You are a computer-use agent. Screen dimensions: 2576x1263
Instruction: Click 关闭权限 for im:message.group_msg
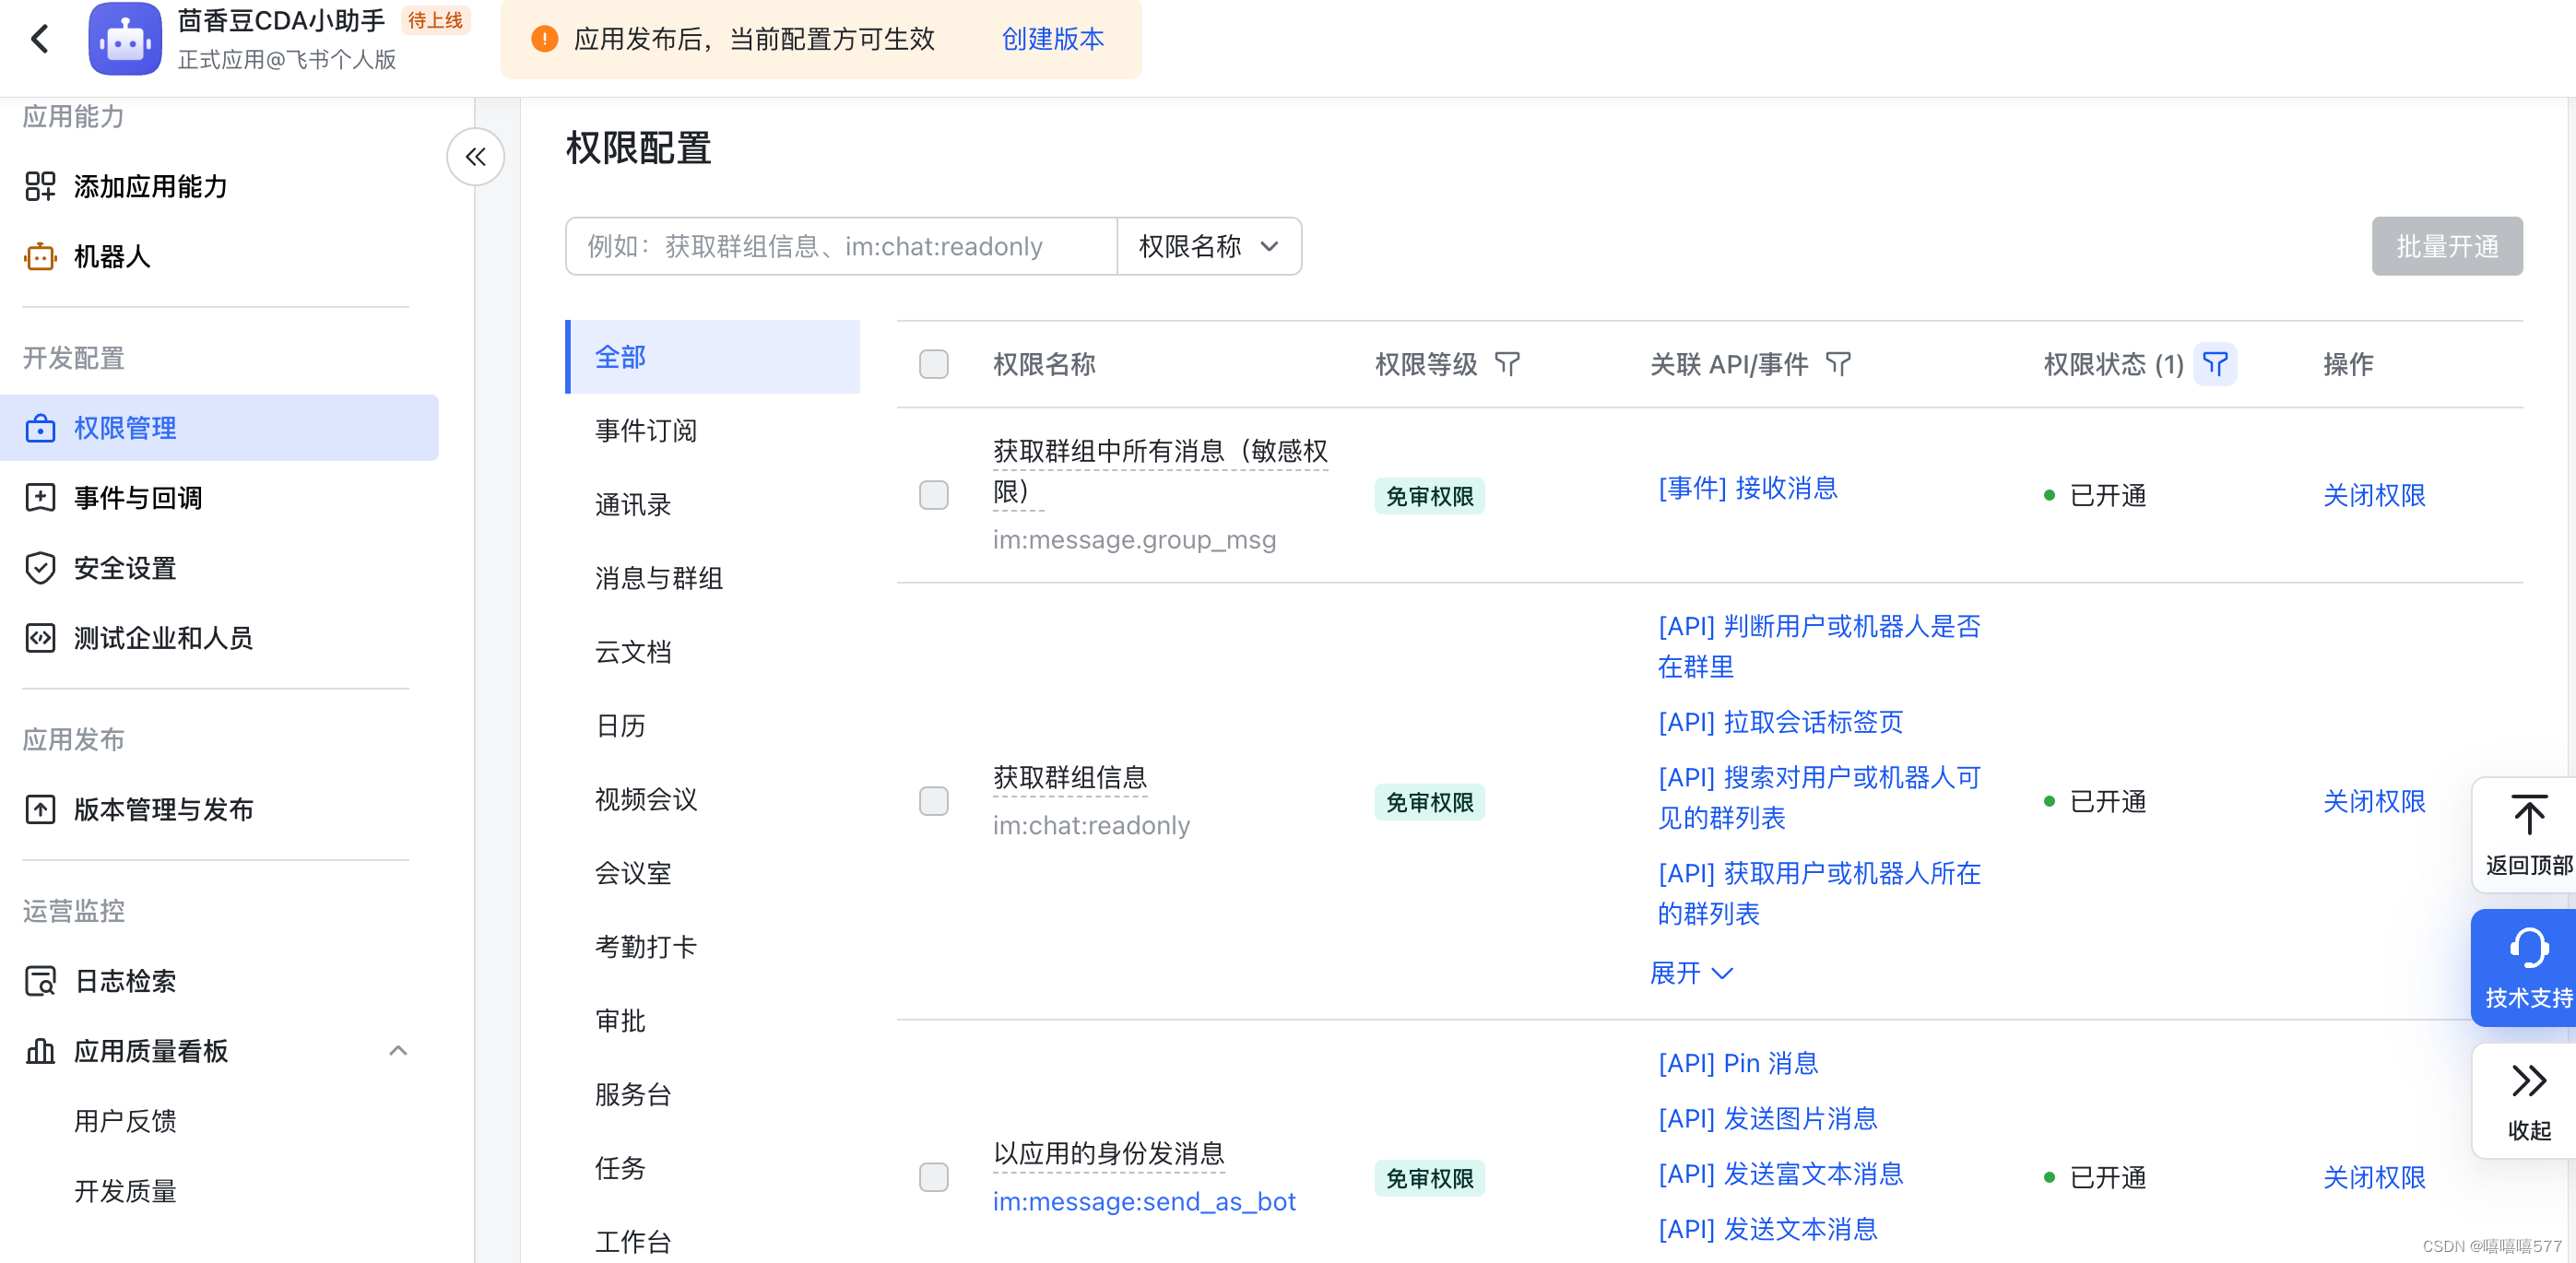point(2373,495)
